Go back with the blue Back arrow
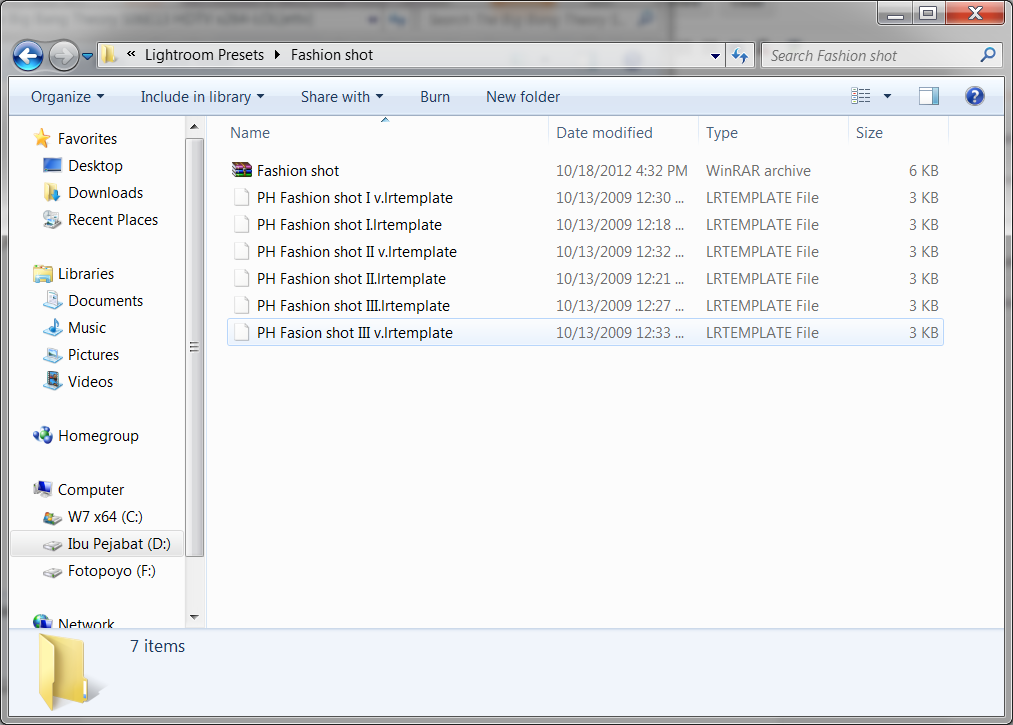 click(x=28, y=56)
